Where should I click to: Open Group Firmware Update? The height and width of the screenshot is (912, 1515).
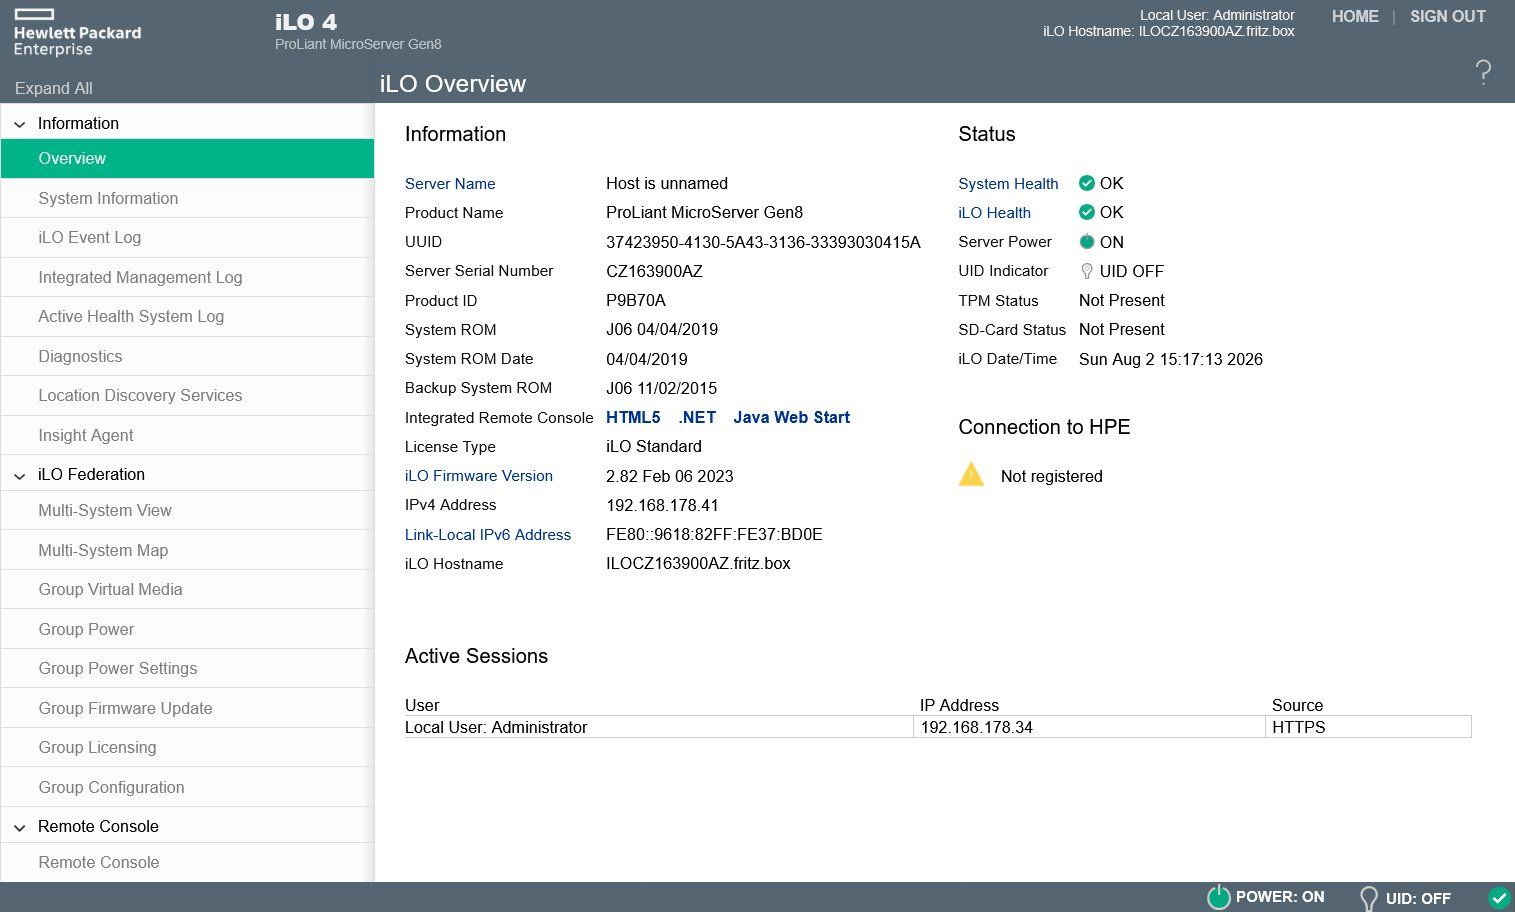187,708
